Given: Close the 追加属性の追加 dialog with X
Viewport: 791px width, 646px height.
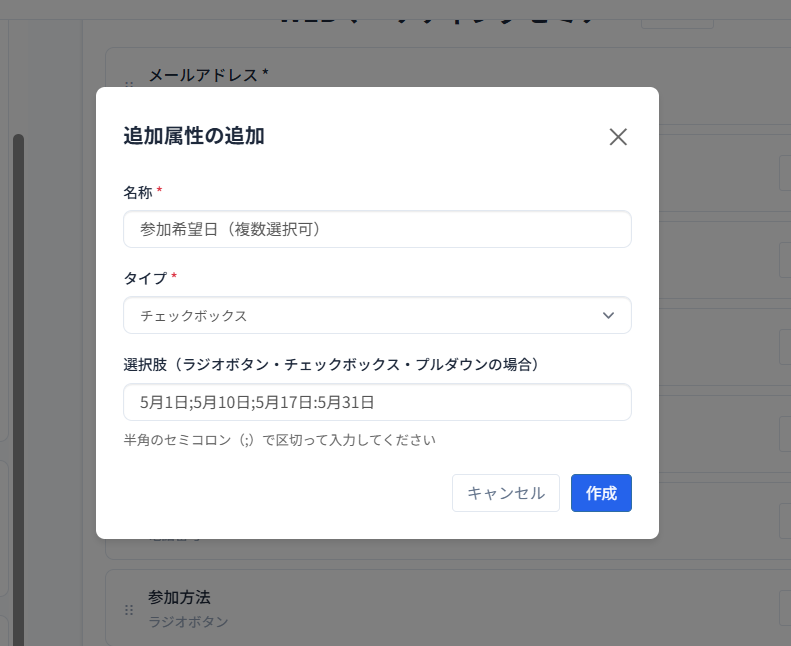Looking at the screenshot, I should click(x=618, y=137).
